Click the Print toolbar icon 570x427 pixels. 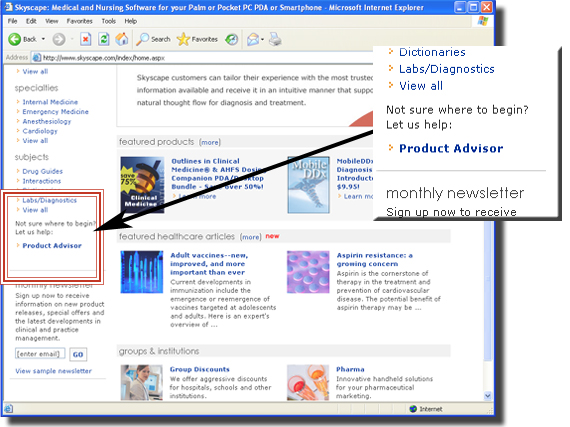[x=275, y=39]
